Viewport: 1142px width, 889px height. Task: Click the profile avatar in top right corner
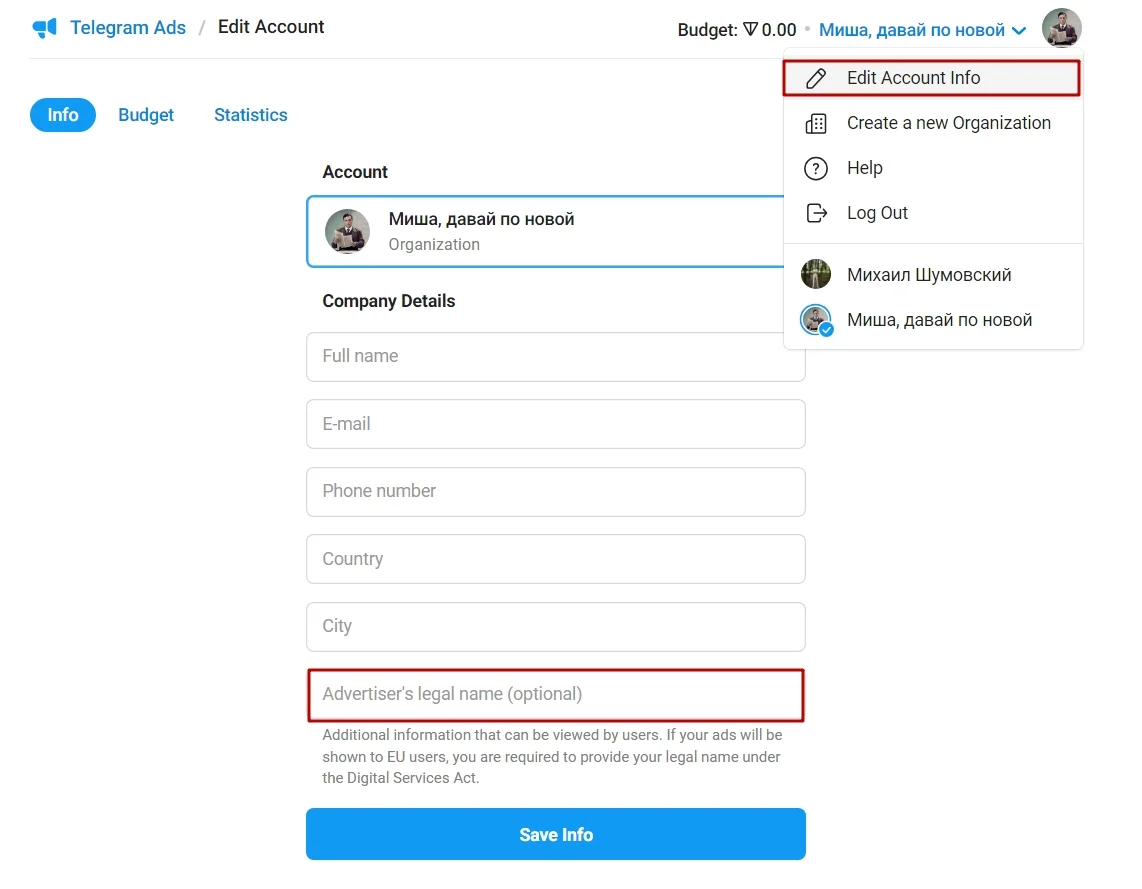pyautogui.click(x=1061, y=28)
